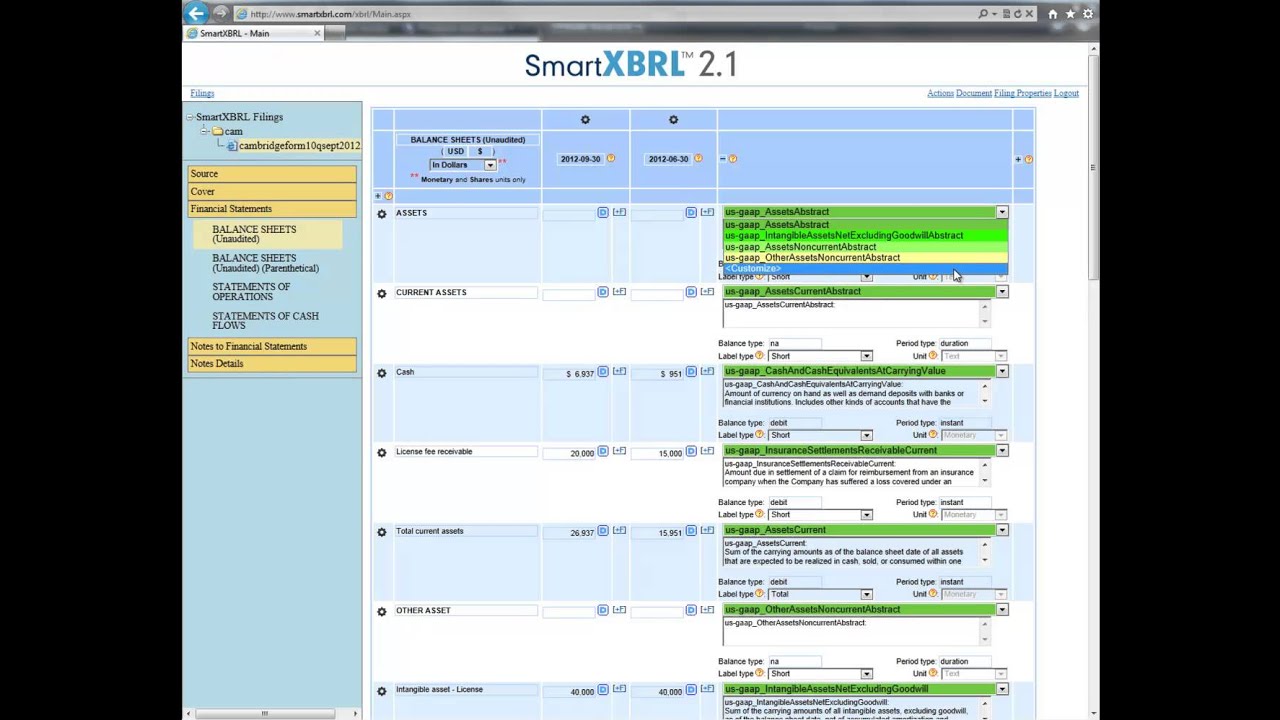The image size is (1280, 720).
Task: Open settings gear above 2012-06-30 column
Action: (x=673, y=120)
